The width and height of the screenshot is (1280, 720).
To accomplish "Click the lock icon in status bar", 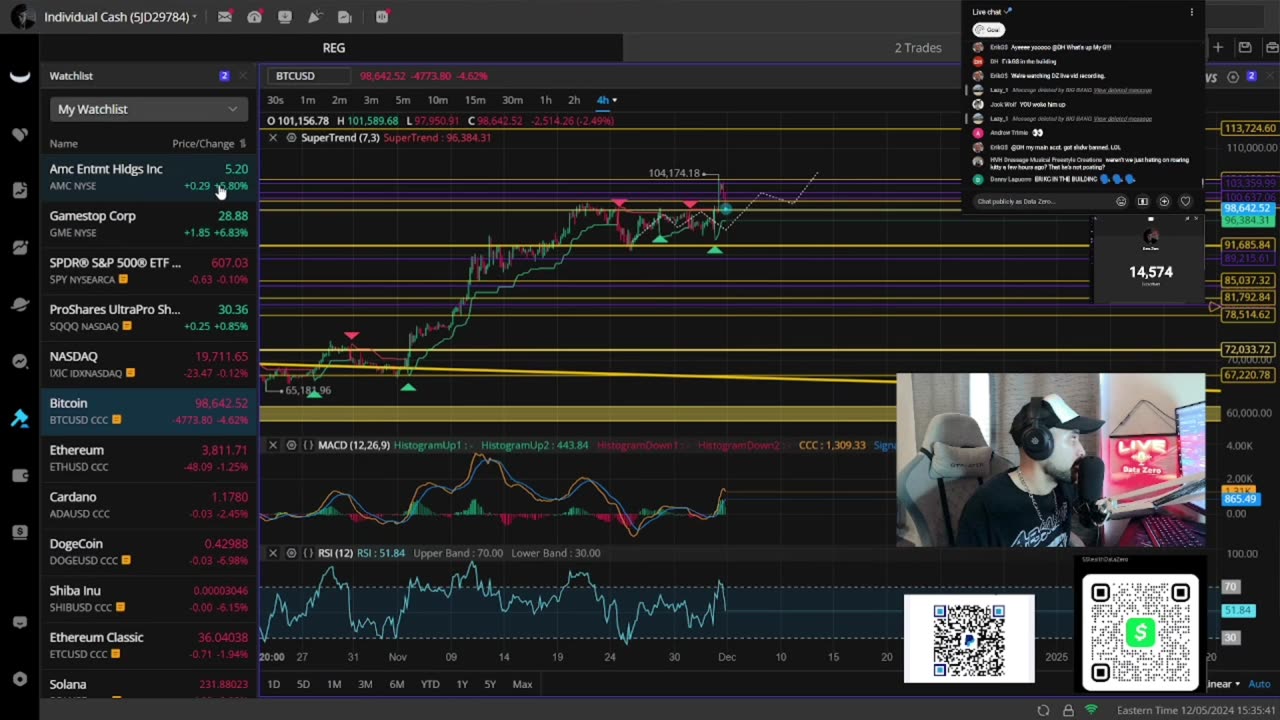I will tap(1068, 710).
